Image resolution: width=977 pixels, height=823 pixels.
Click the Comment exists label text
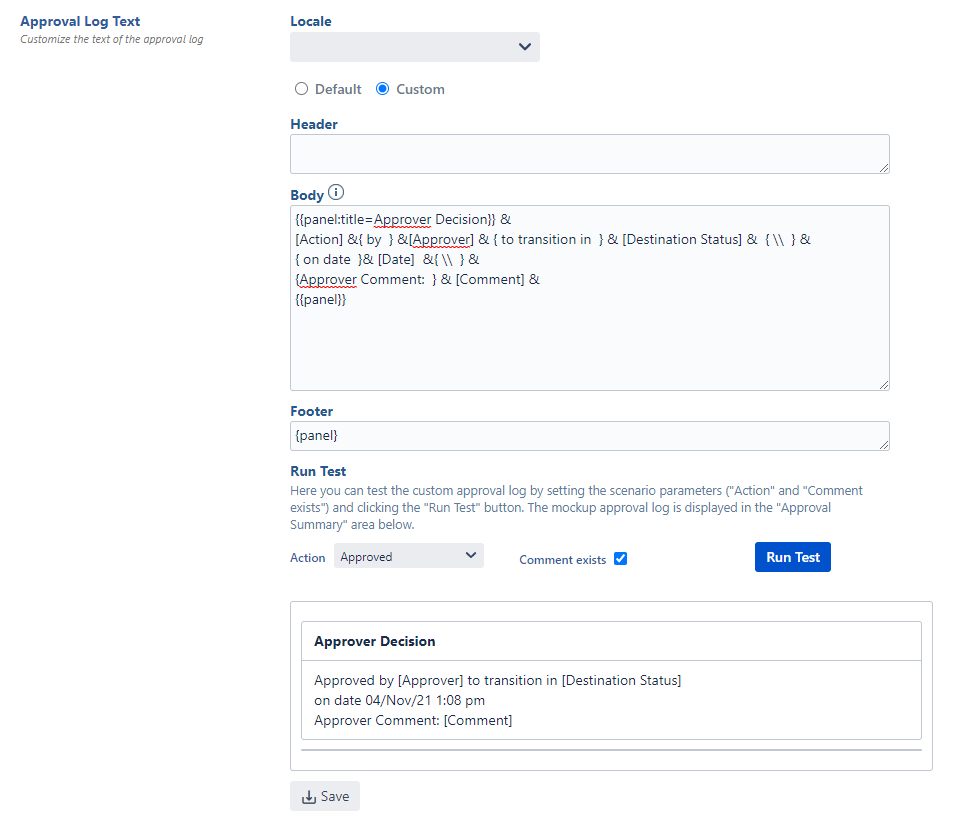click(x=562, y=560)
